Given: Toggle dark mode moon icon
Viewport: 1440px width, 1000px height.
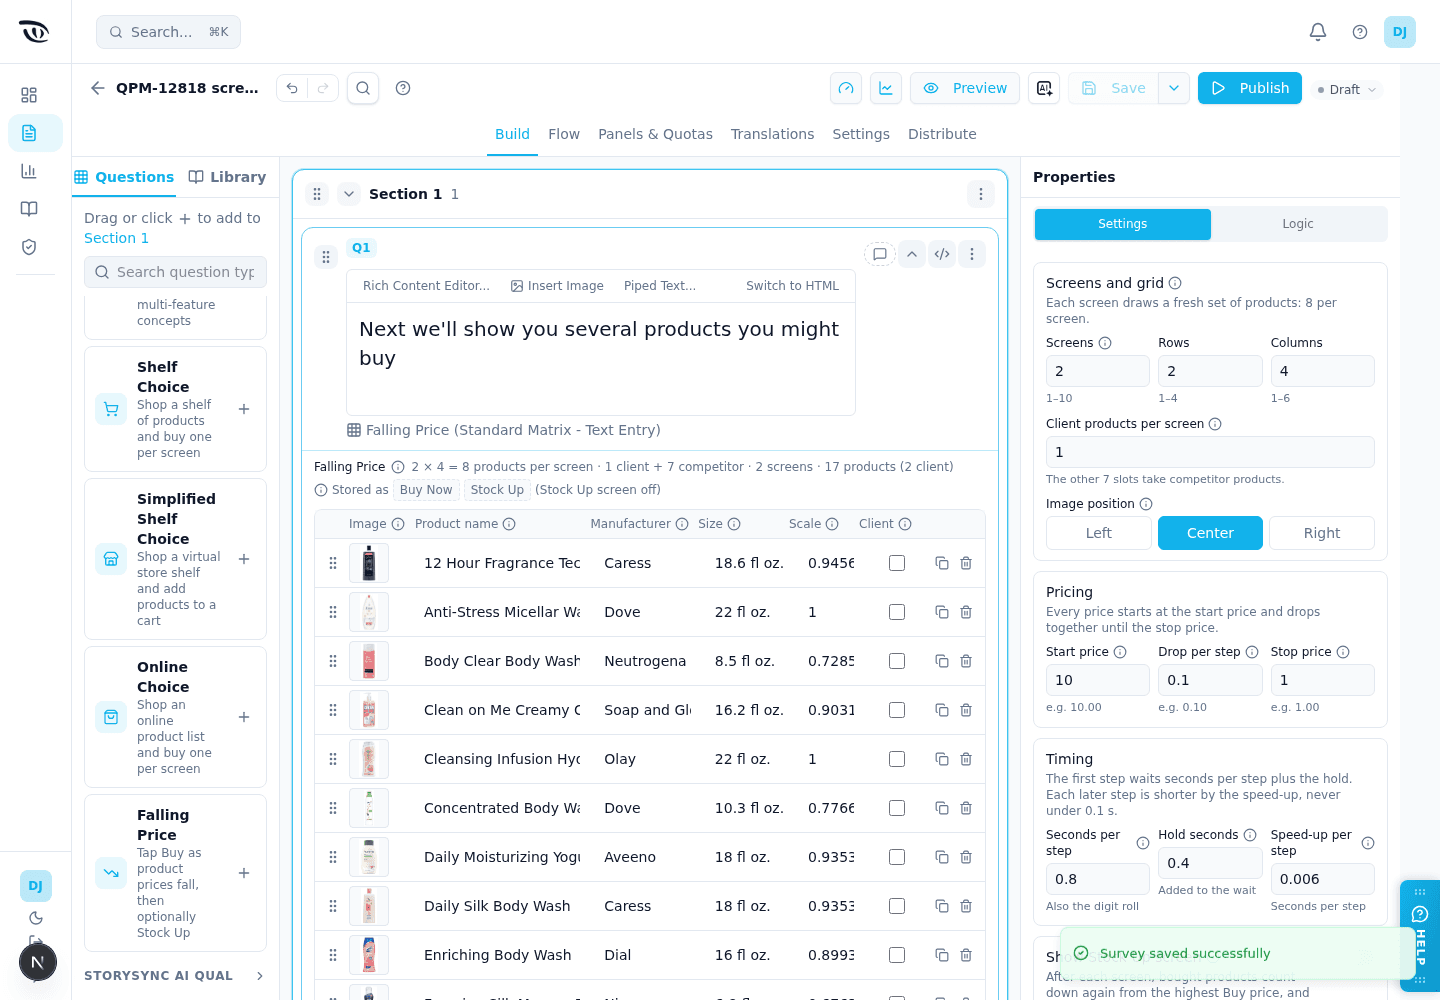Looking at the screenshot, I should coord(36,918).
